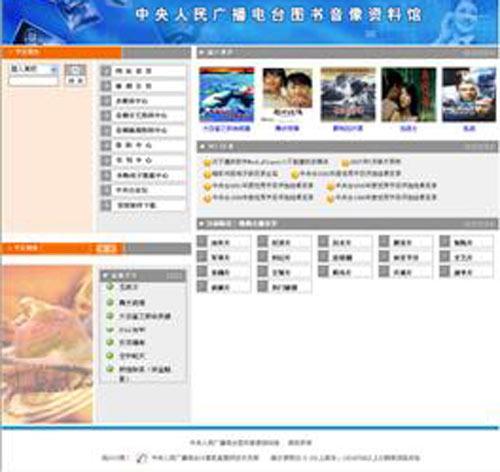Select the last category in the bottom category row
The width and height of the screenshot is (500, 472).
coord(284,287)
